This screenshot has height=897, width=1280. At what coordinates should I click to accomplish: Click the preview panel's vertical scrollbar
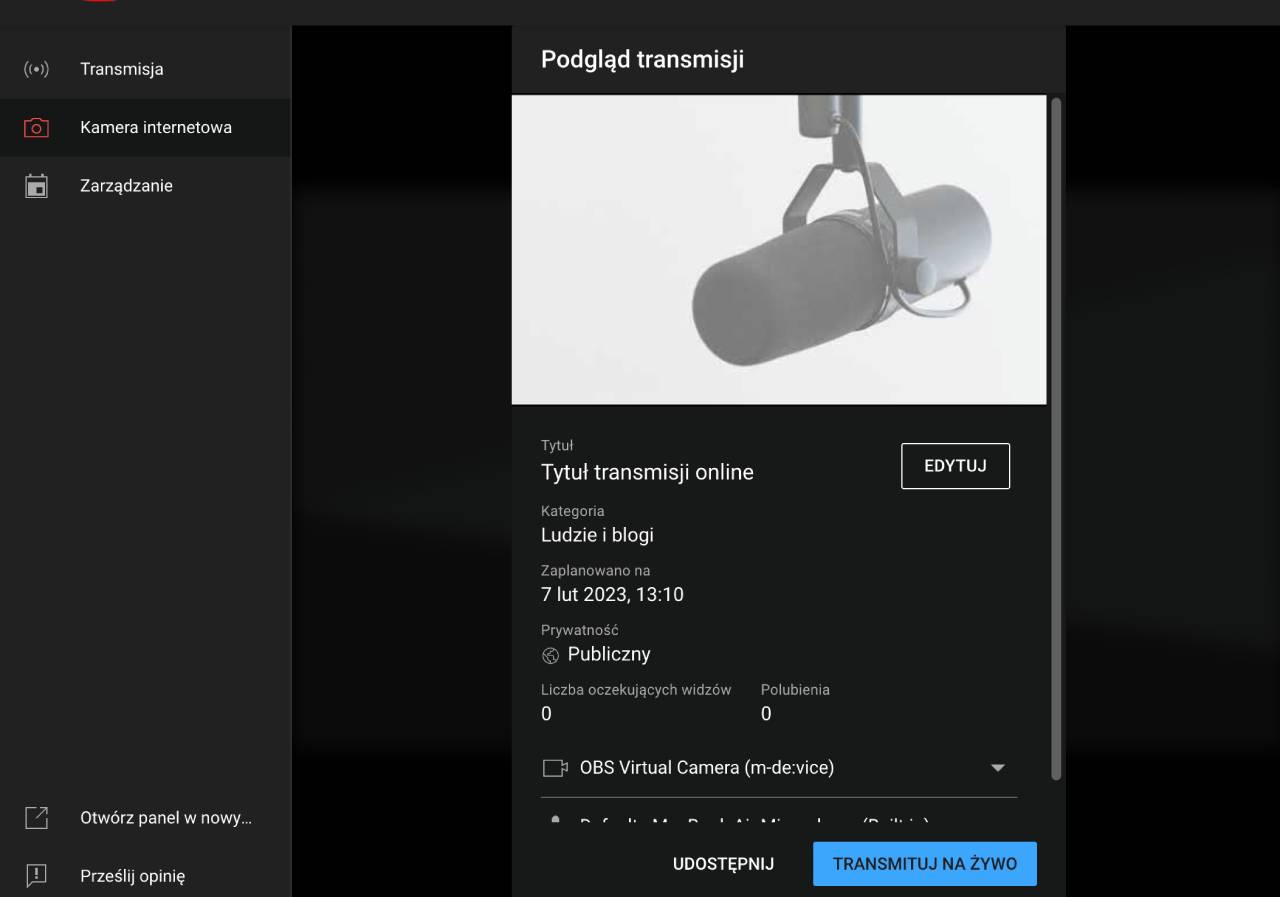(x=1057, y=438)
